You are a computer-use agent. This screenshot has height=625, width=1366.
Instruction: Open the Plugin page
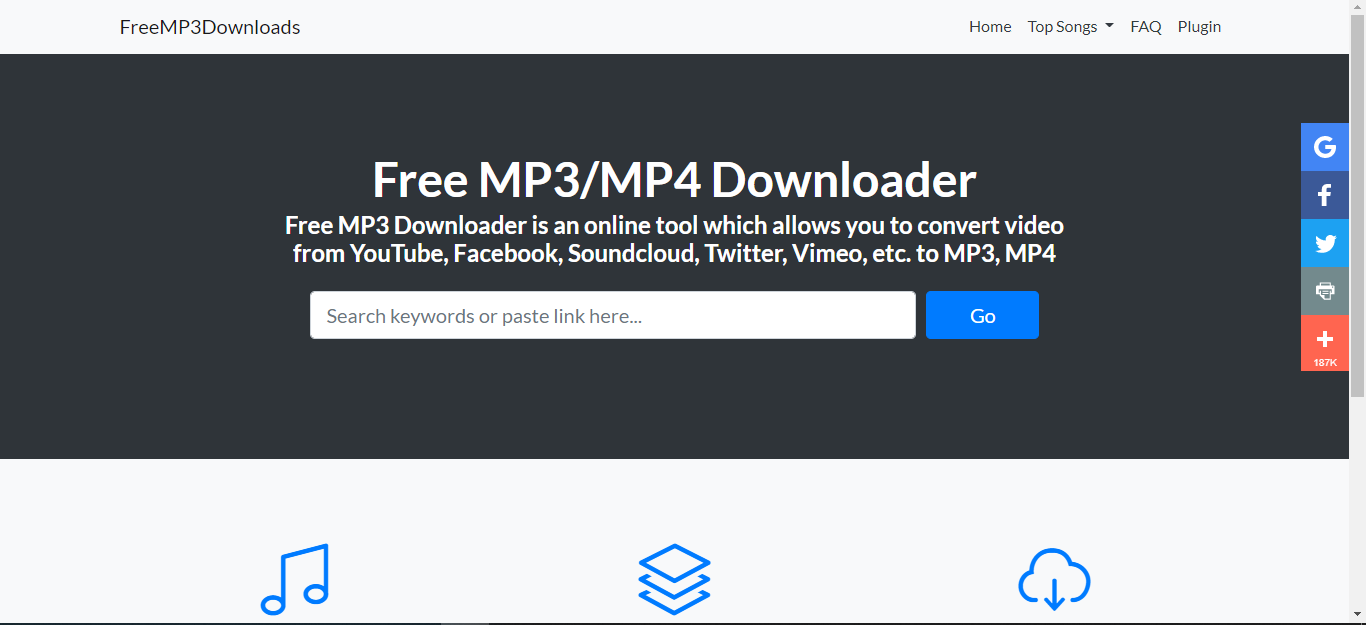[x=1199, y=27]
